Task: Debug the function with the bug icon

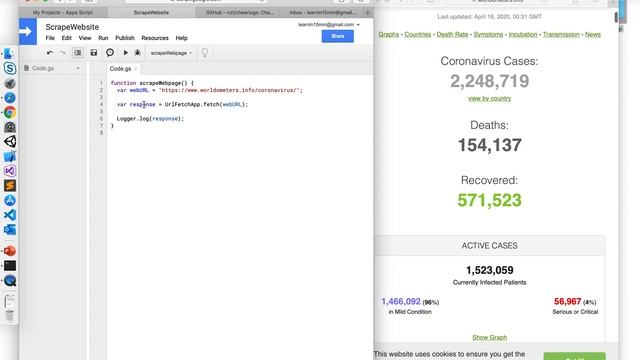Action: pyautogui.click(x=138, y=53)
